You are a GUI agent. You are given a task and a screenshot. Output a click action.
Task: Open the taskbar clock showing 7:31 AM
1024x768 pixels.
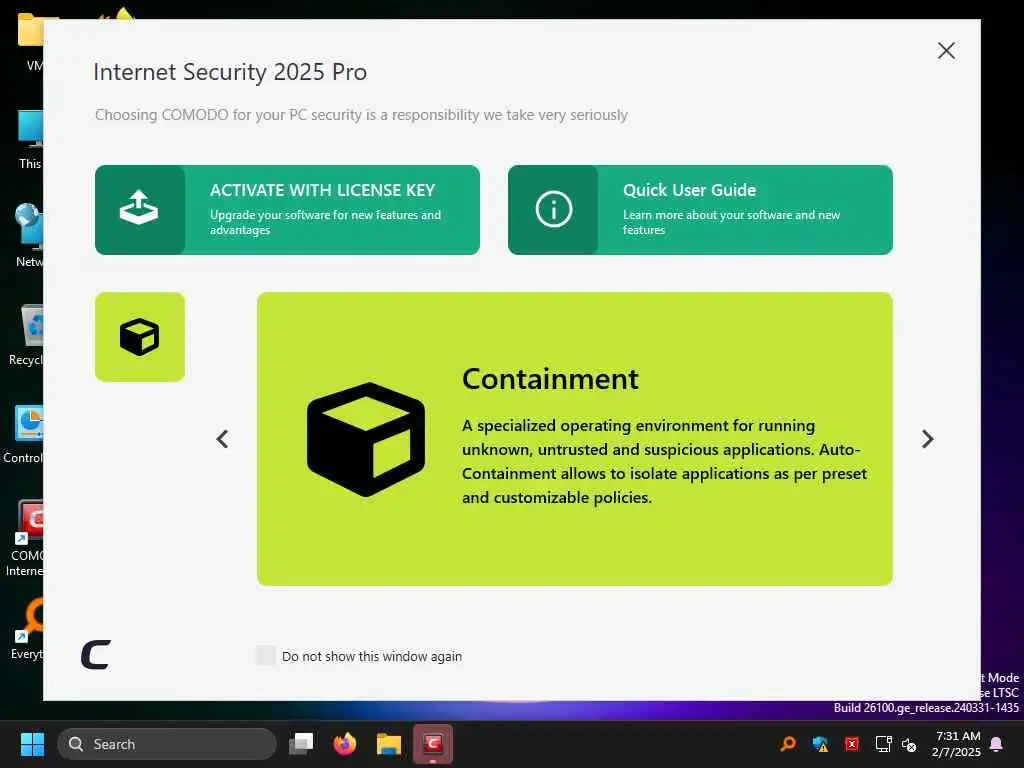tap(957, 744)
